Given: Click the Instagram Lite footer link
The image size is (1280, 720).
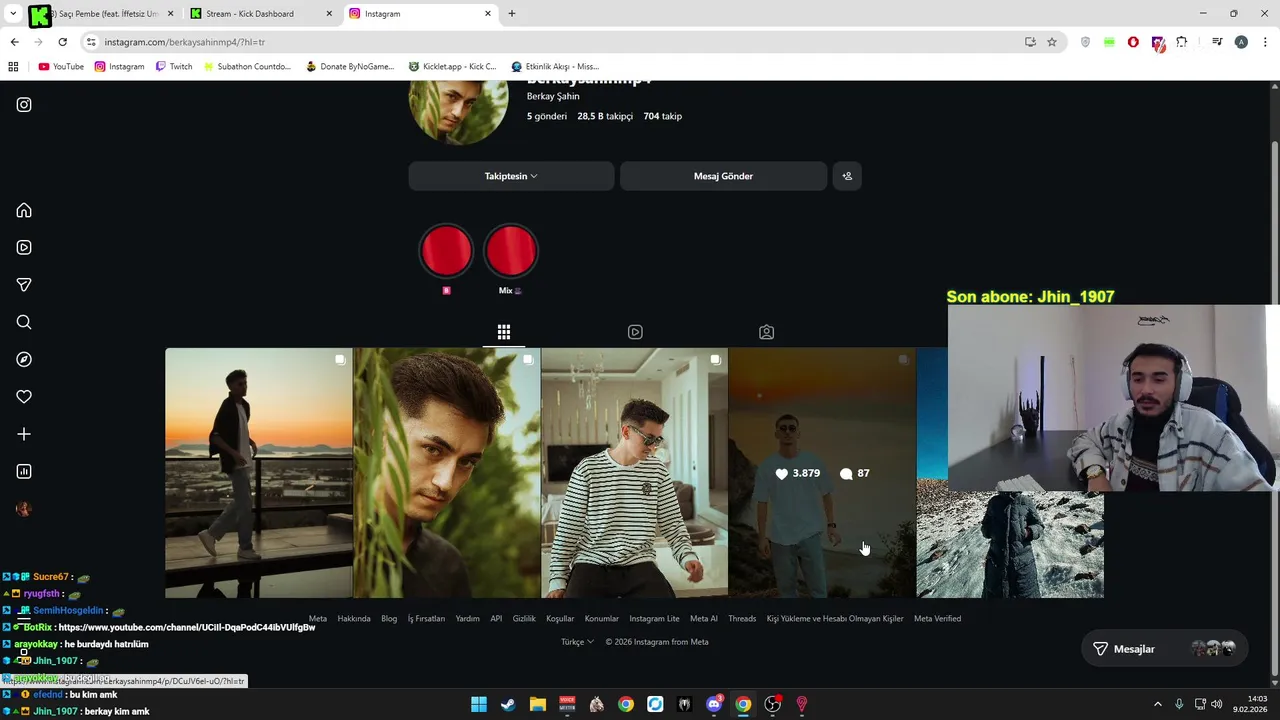Looking at the screenshot, I should (x=654, y=618).
